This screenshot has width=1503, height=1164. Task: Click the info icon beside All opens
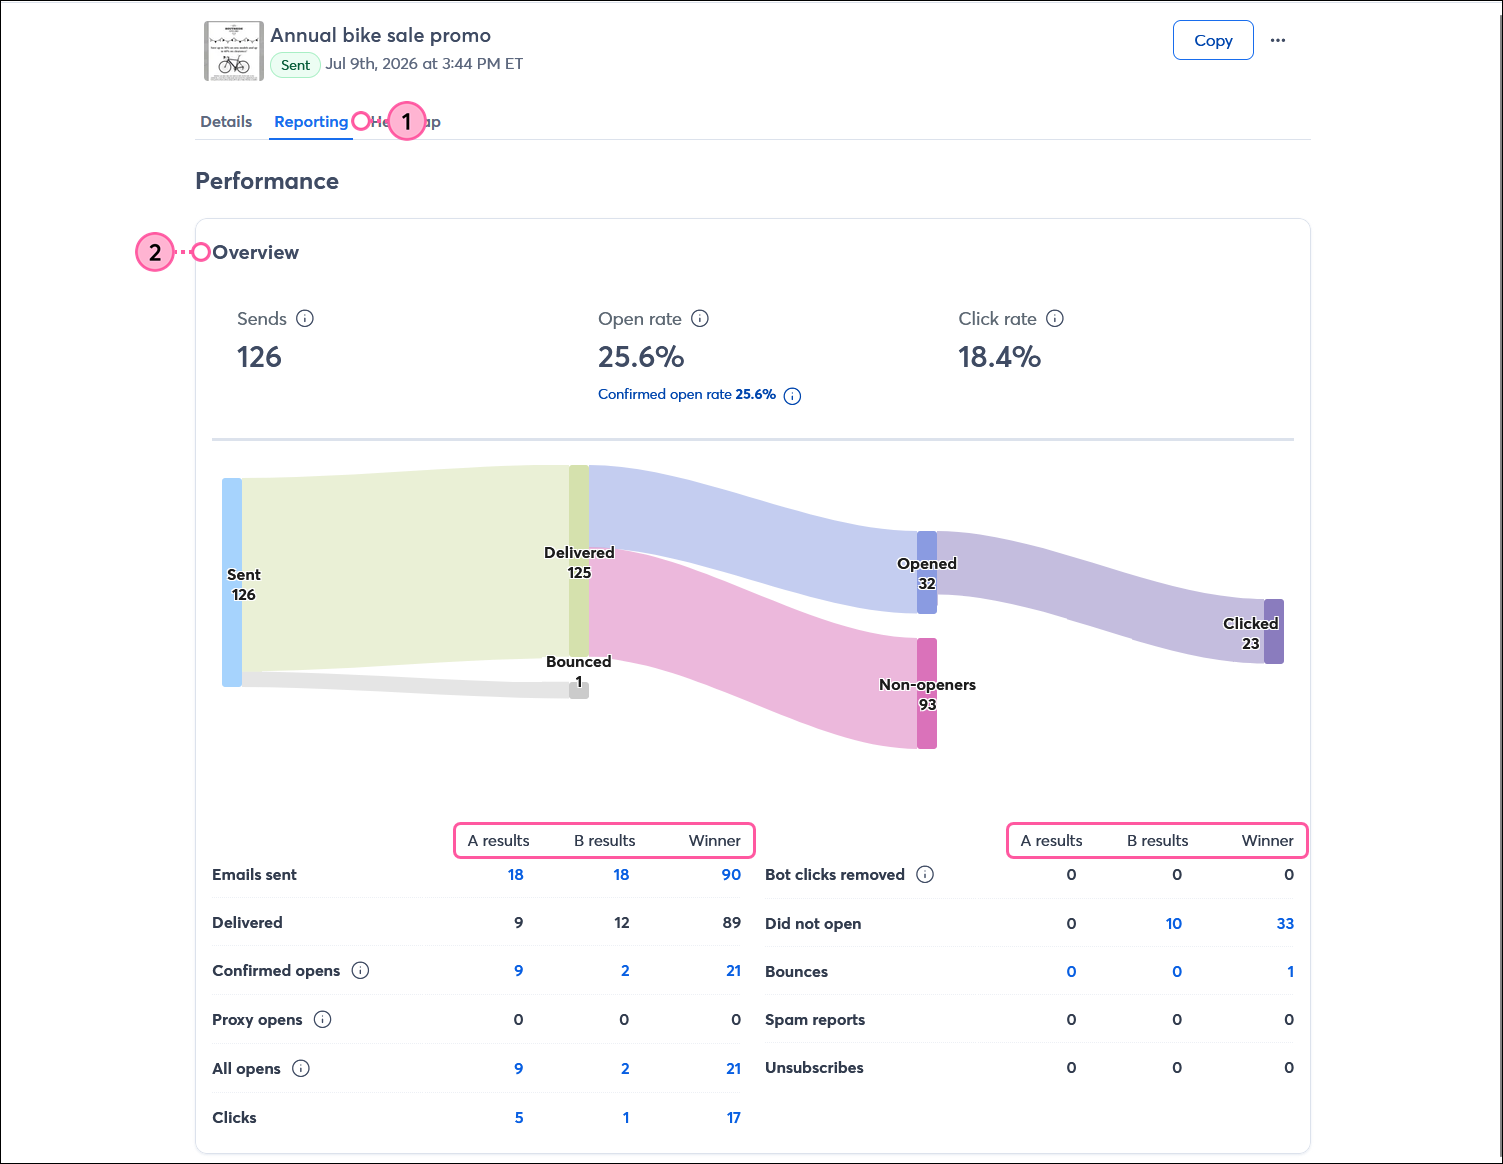[x=301, y=1068]
